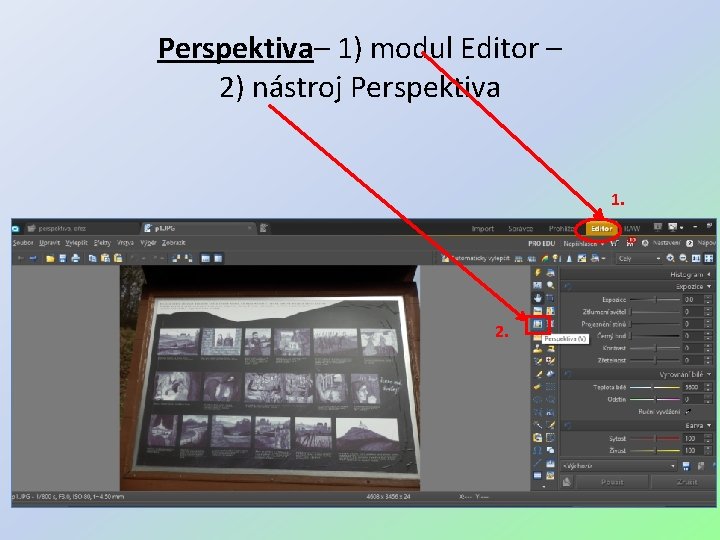Select the lightning quick-edit tool
Image resolution: width=720 pixels, height=540 pixels.
537,273
